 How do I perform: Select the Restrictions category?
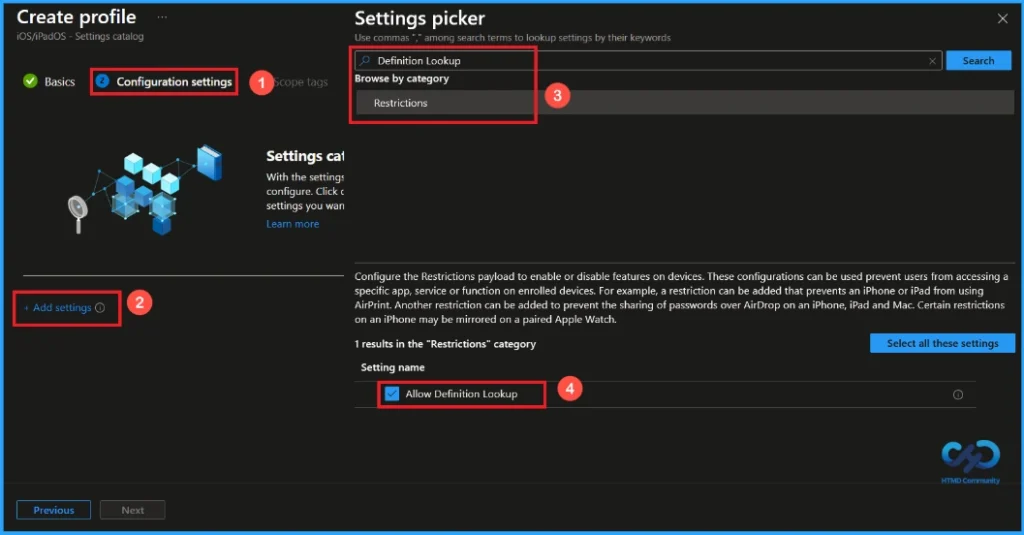point(684,103)
